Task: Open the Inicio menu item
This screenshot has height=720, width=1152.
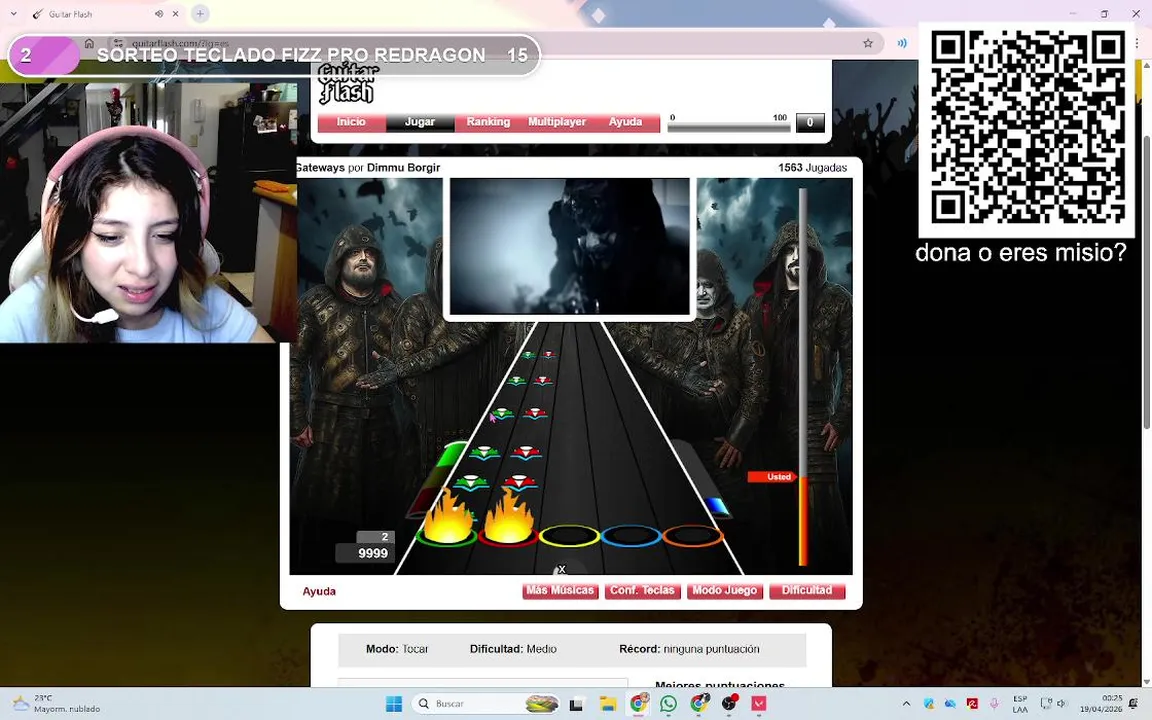Action: click(351, 123)
